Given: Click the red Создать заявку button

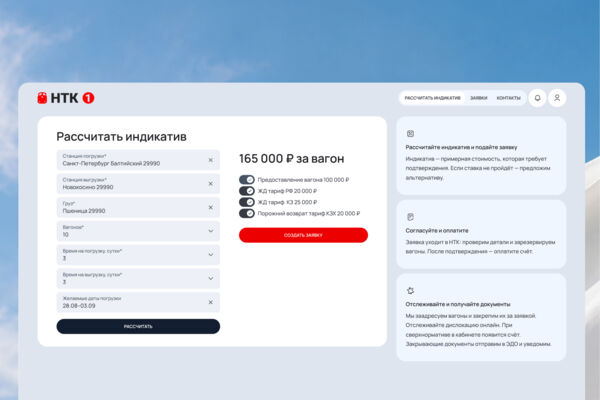Looking at the screenshot, I should [303, 235].
